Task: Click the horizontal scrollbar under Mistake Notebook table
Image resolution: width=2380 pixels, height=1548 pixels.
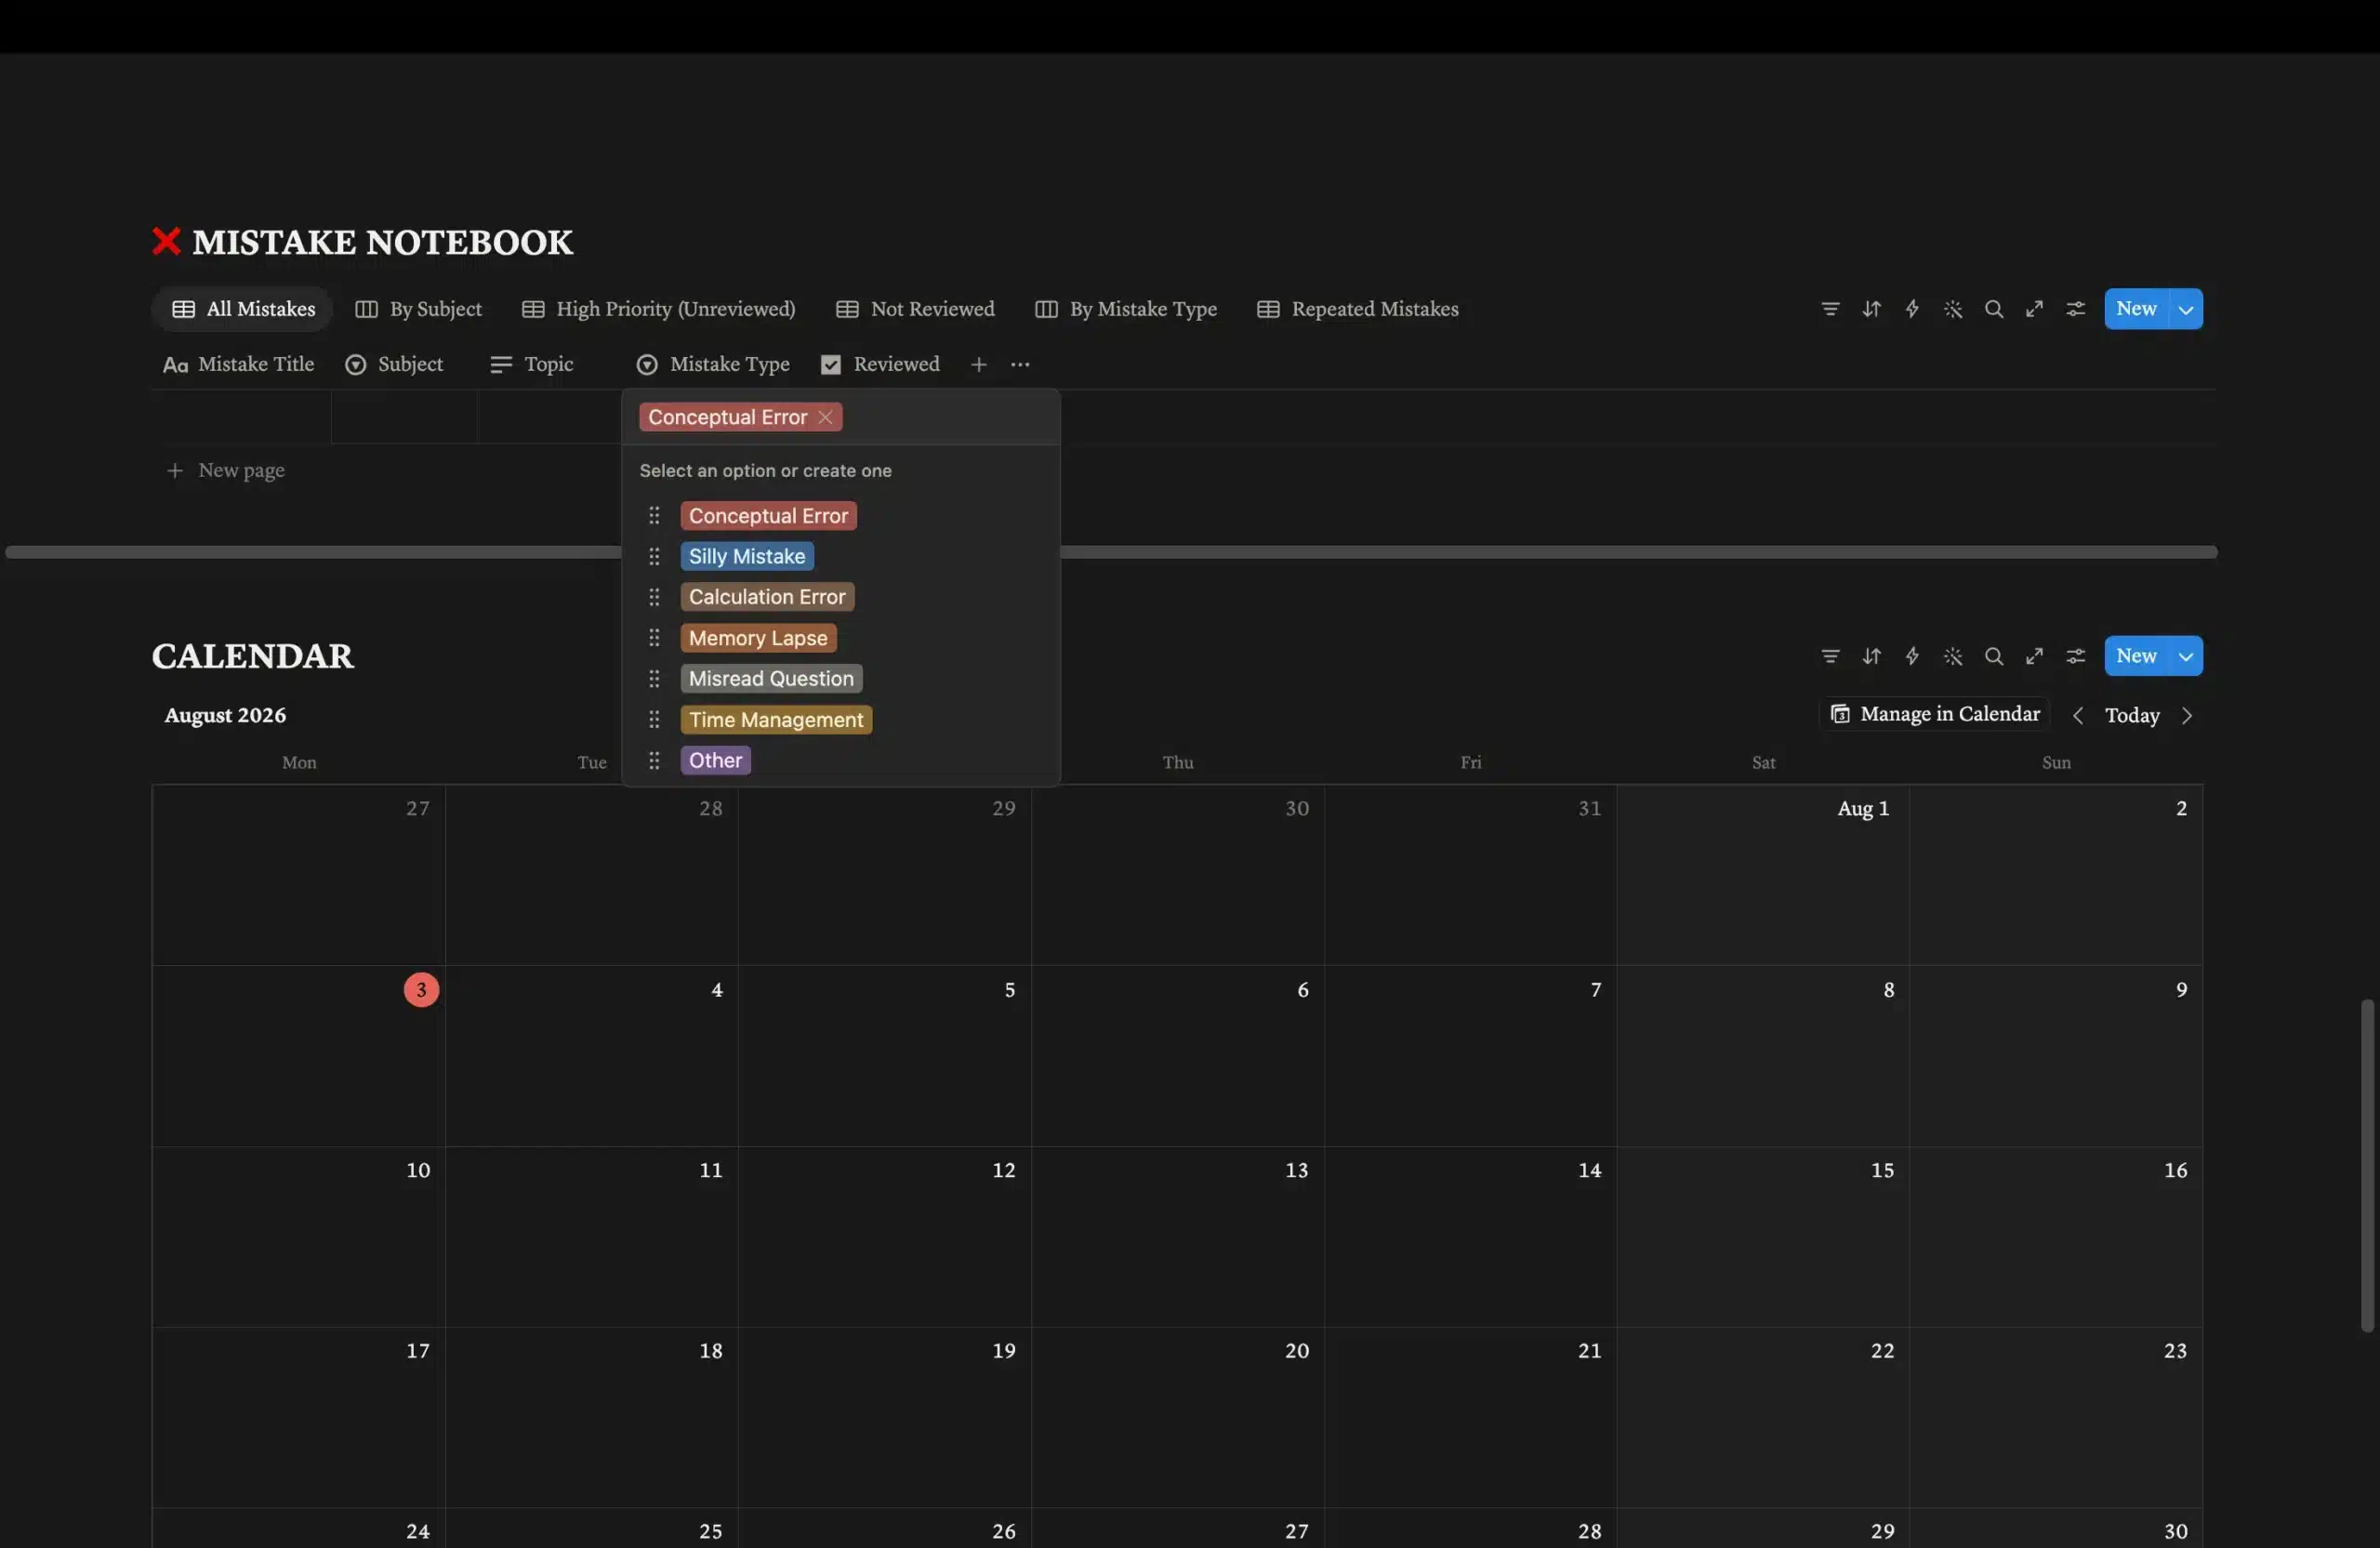Action: coord(1110,552)
